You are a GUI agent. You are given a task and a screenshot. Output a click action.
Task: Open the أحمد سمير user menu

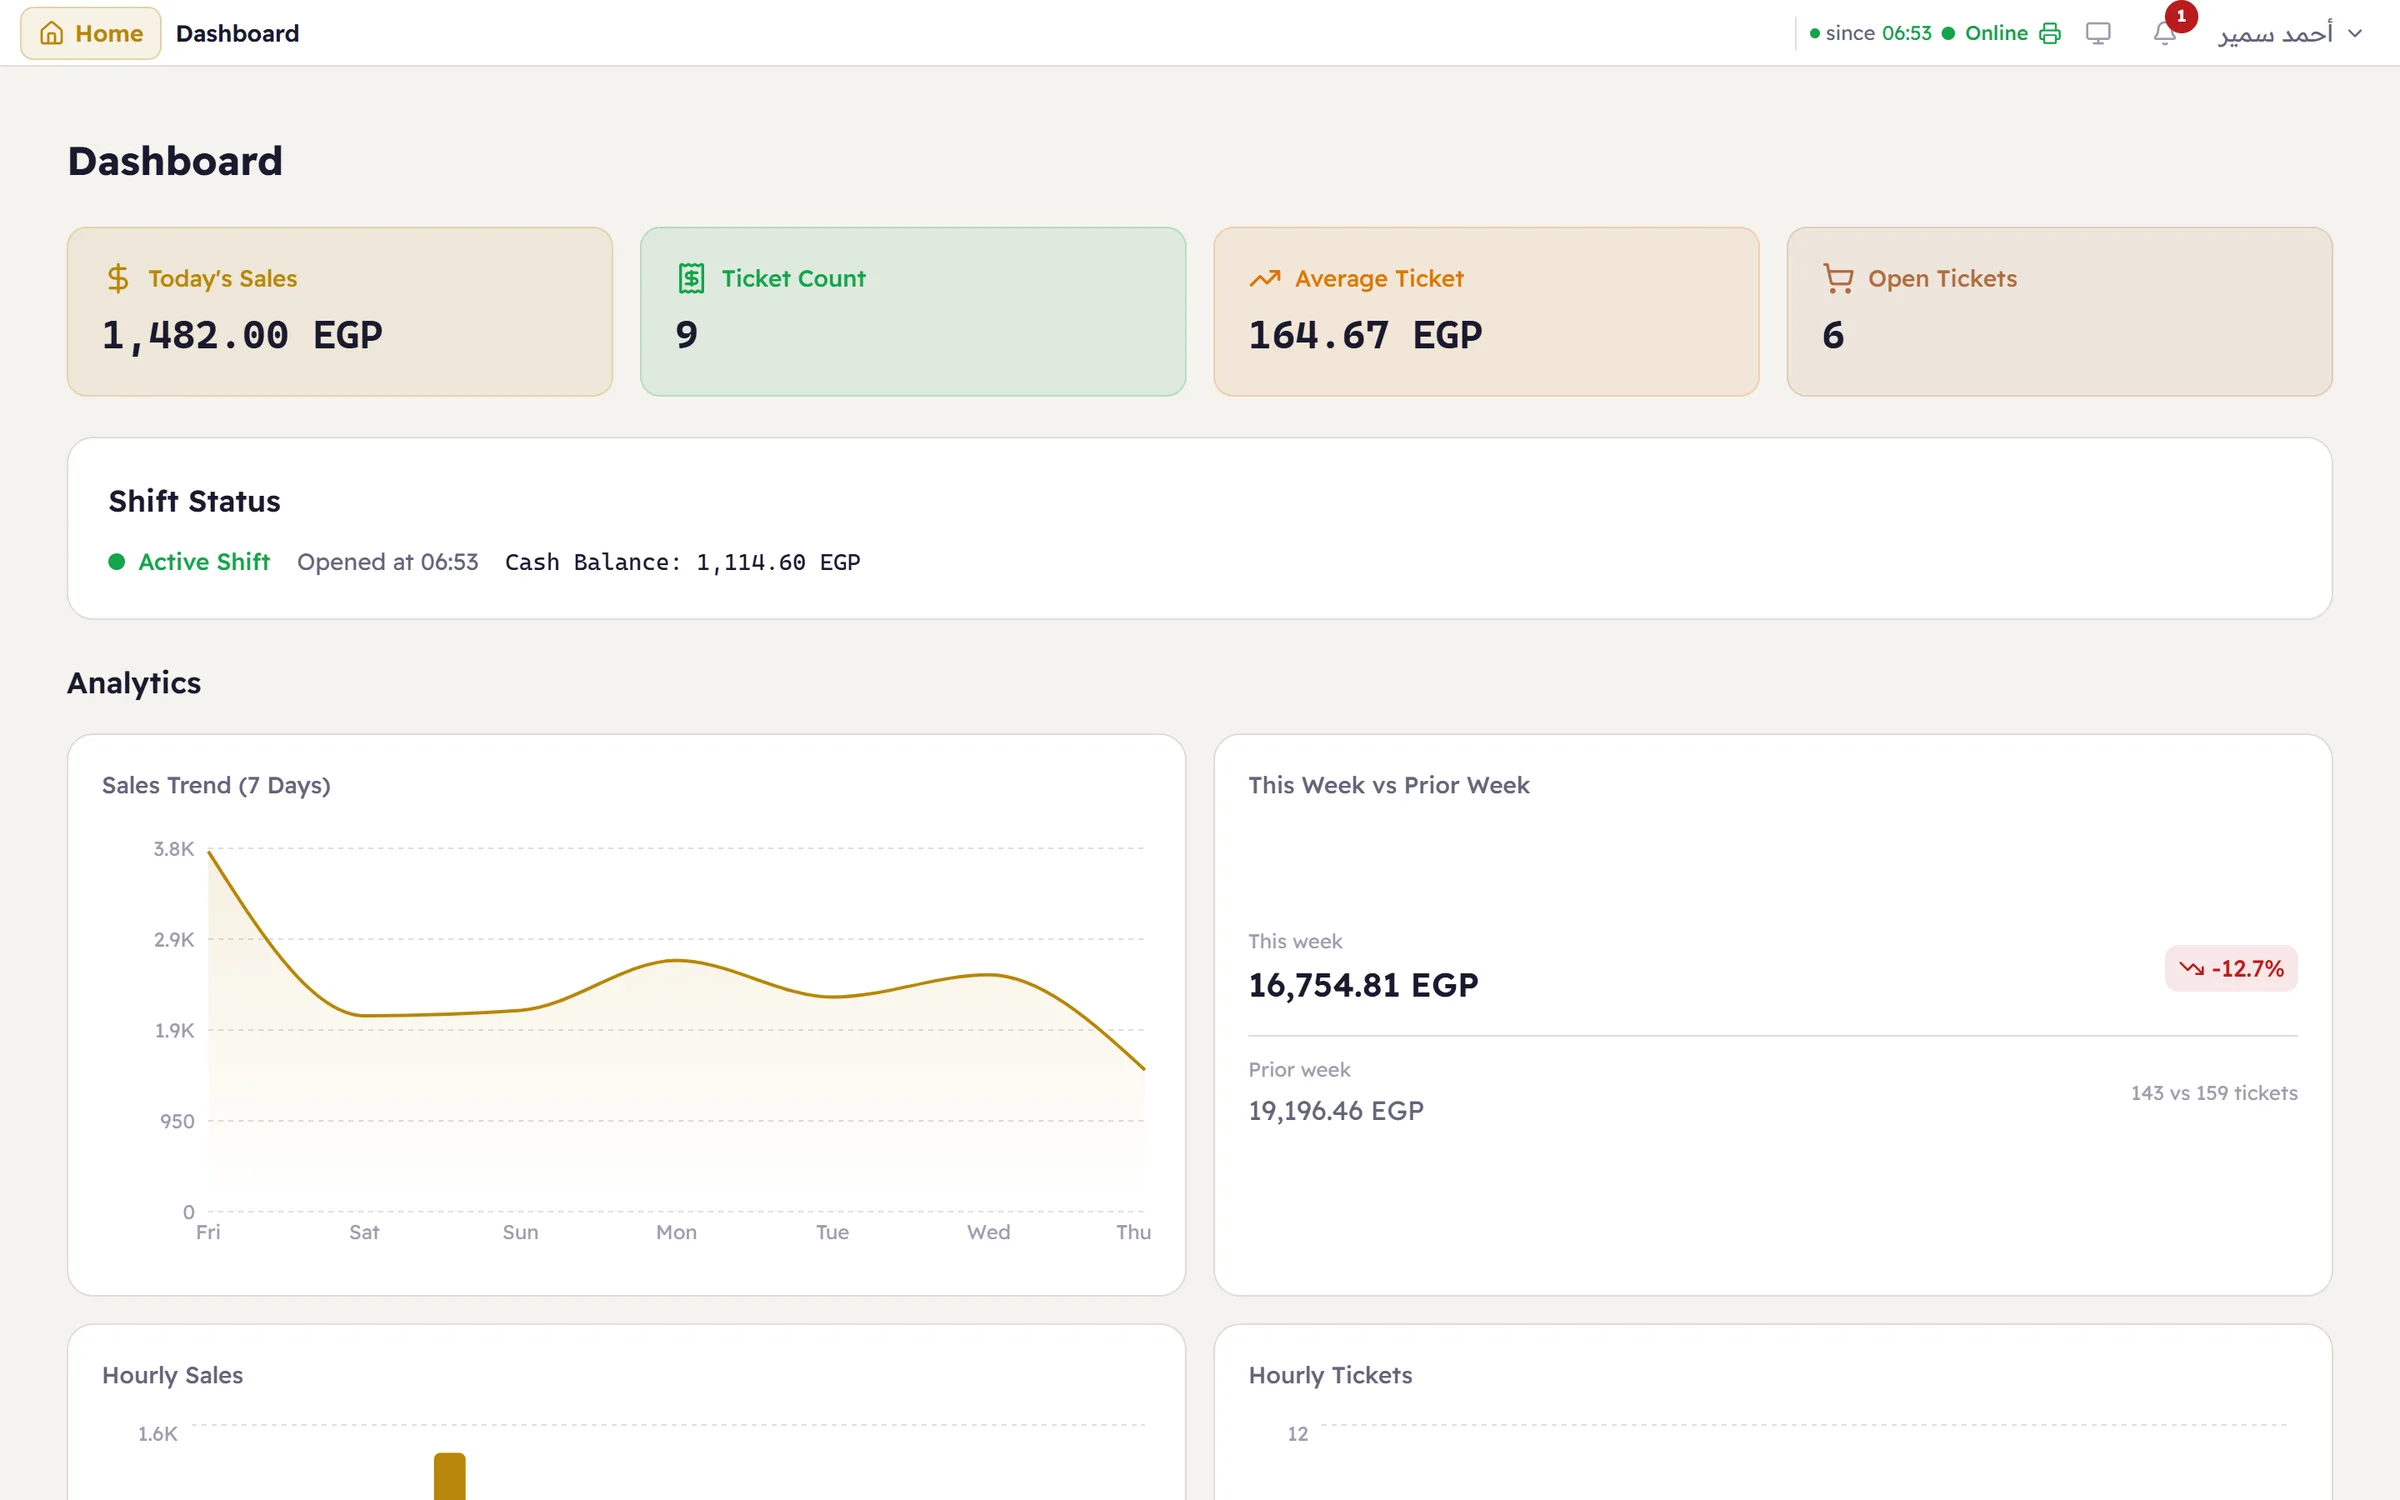pos(2290,33)
